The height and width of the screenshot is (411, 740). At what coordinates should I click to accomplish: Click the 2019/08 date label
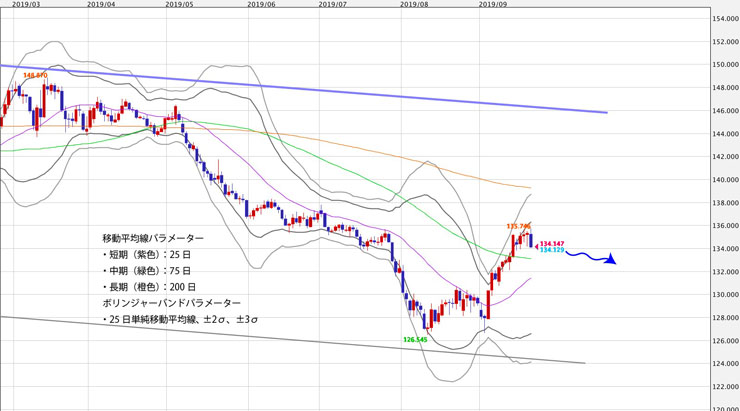point(414,4)
